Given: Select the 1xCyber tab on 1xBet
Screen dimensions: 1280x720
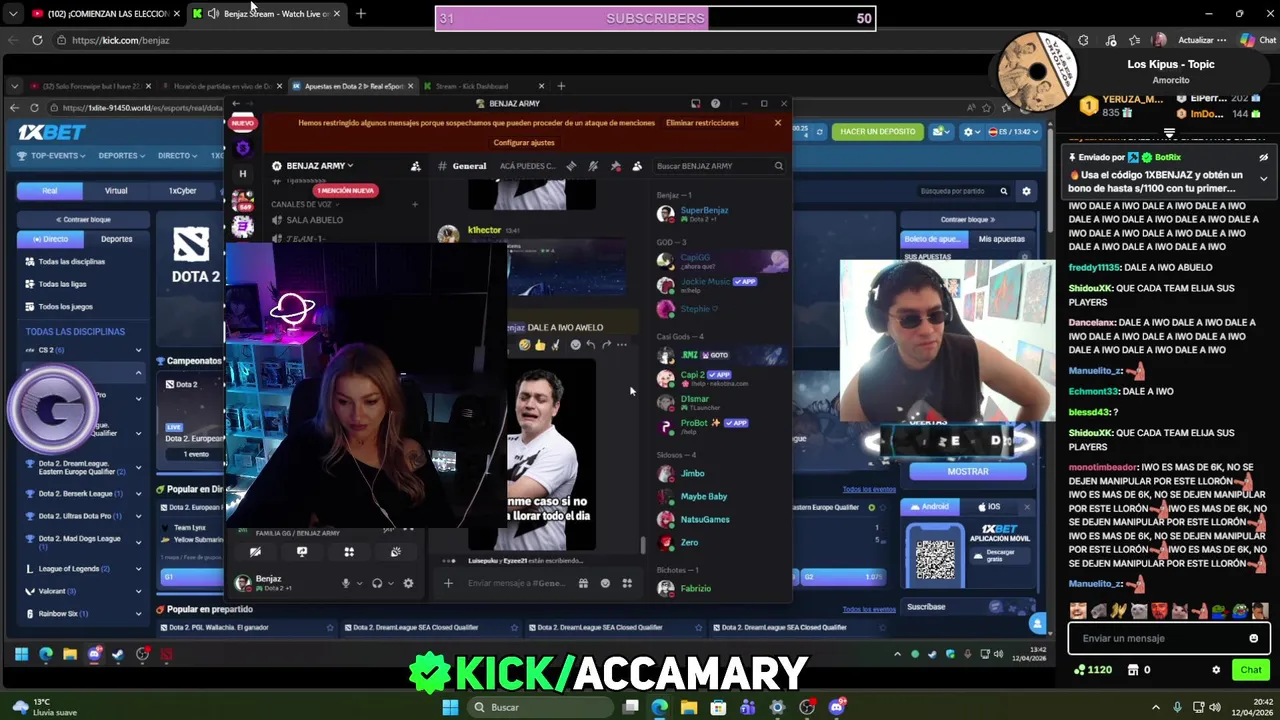Looking at the screenshot, I should click(x=182, y=190).
